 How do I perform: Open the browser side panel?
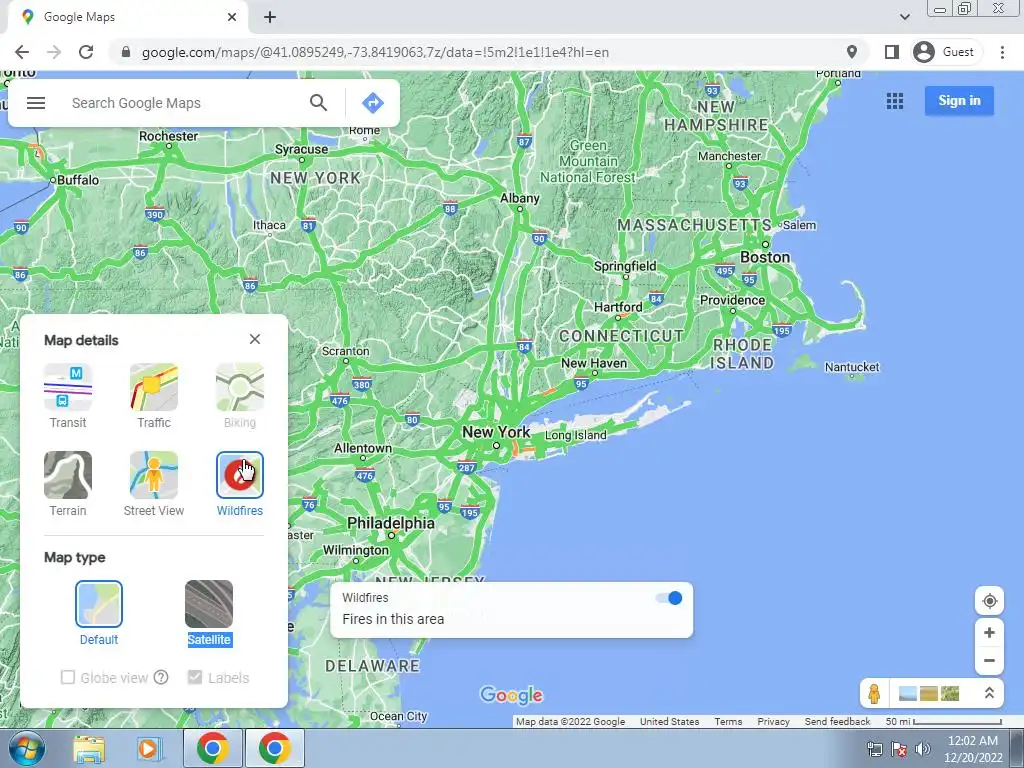891,52
